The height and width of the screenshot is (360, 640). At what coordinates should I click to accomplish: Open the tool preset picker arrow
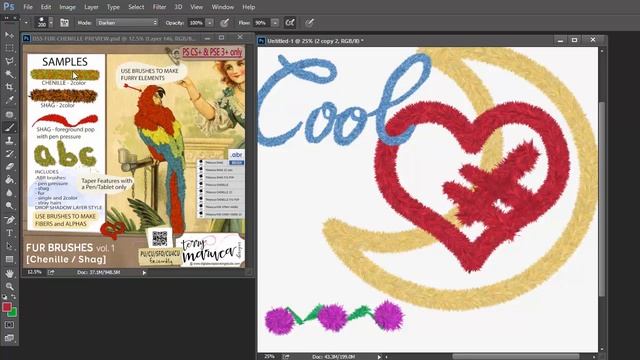26,23
